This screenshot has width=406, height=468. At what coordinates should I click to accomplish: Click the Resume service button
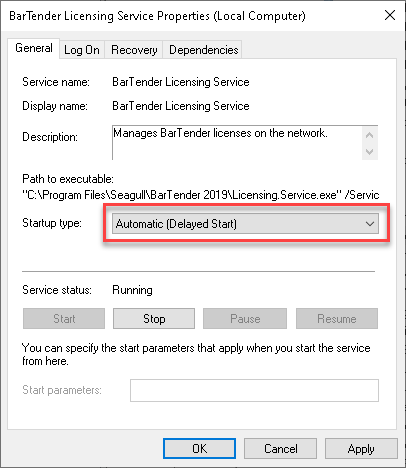[337, 319]
